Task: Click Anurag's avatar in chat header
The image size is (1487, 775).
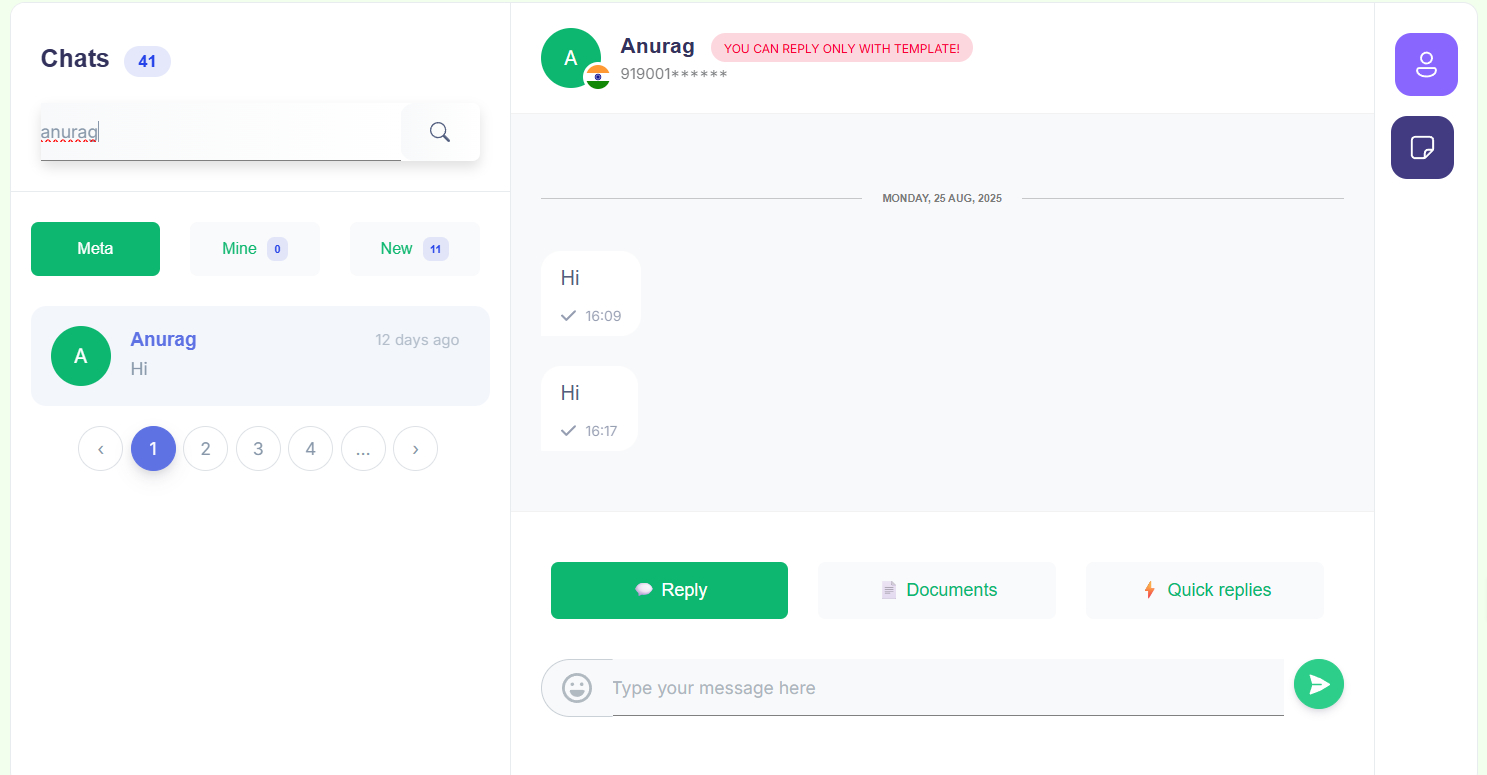Action: point(570,57)
